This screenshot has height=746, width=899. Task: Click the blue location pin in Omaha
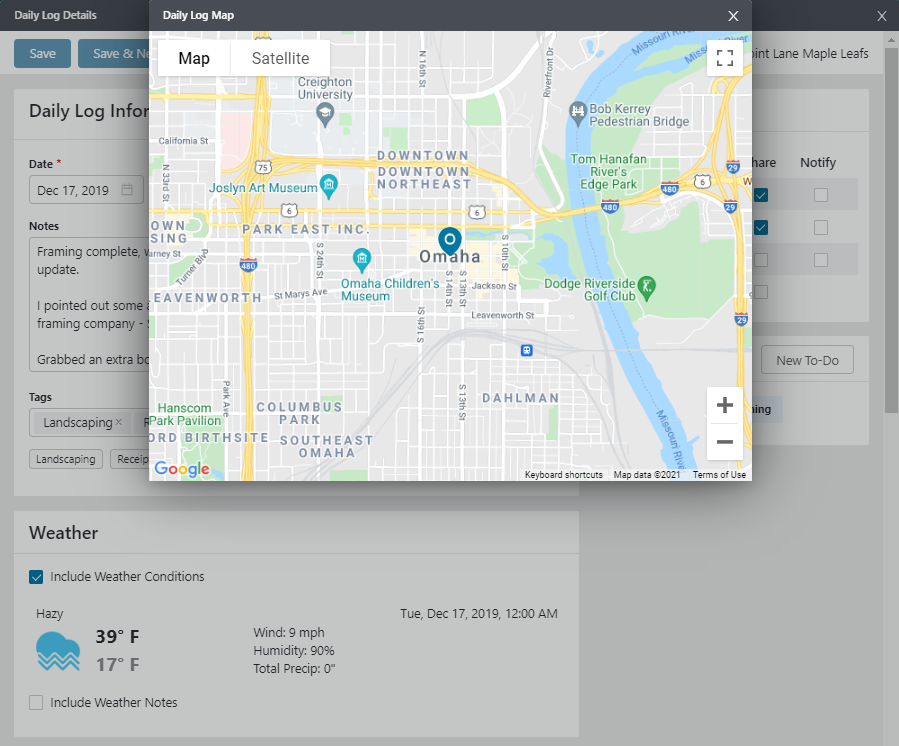pos(450,239)
